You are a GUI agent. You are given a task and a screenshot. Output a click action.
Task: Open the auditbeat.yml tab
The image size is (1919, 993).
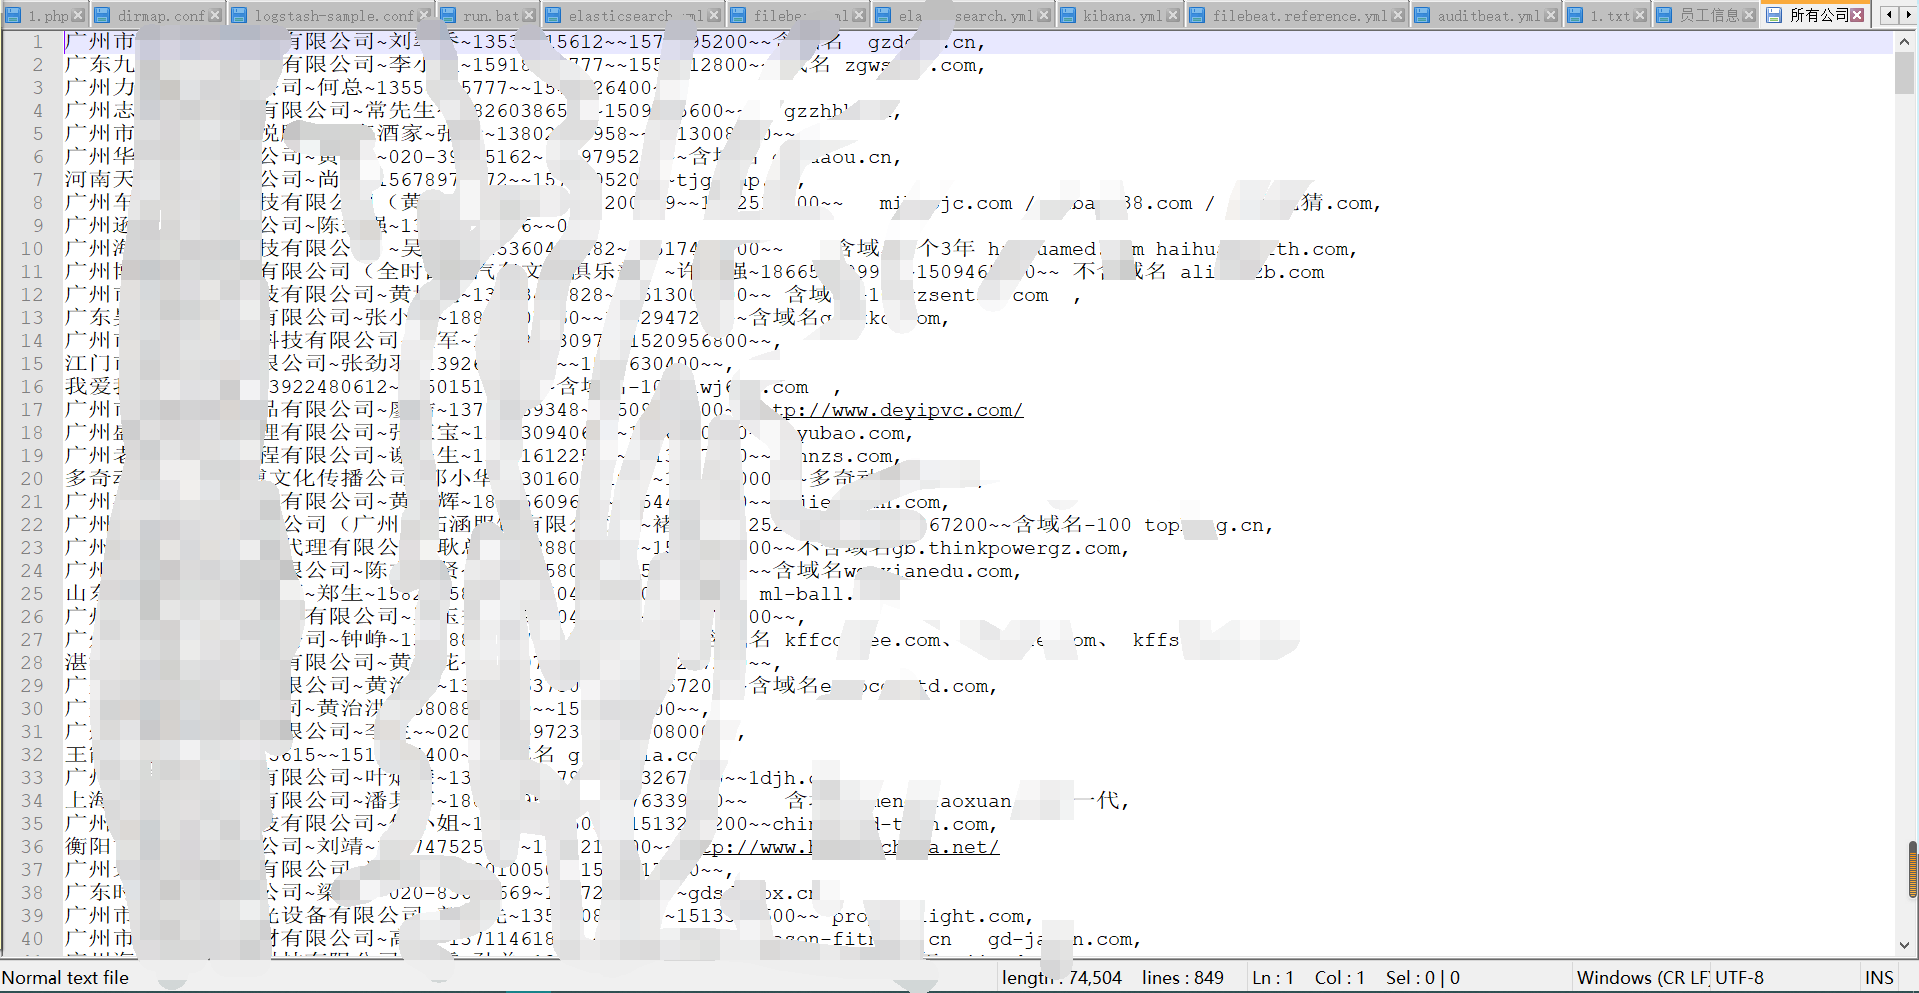[1487, 15]
